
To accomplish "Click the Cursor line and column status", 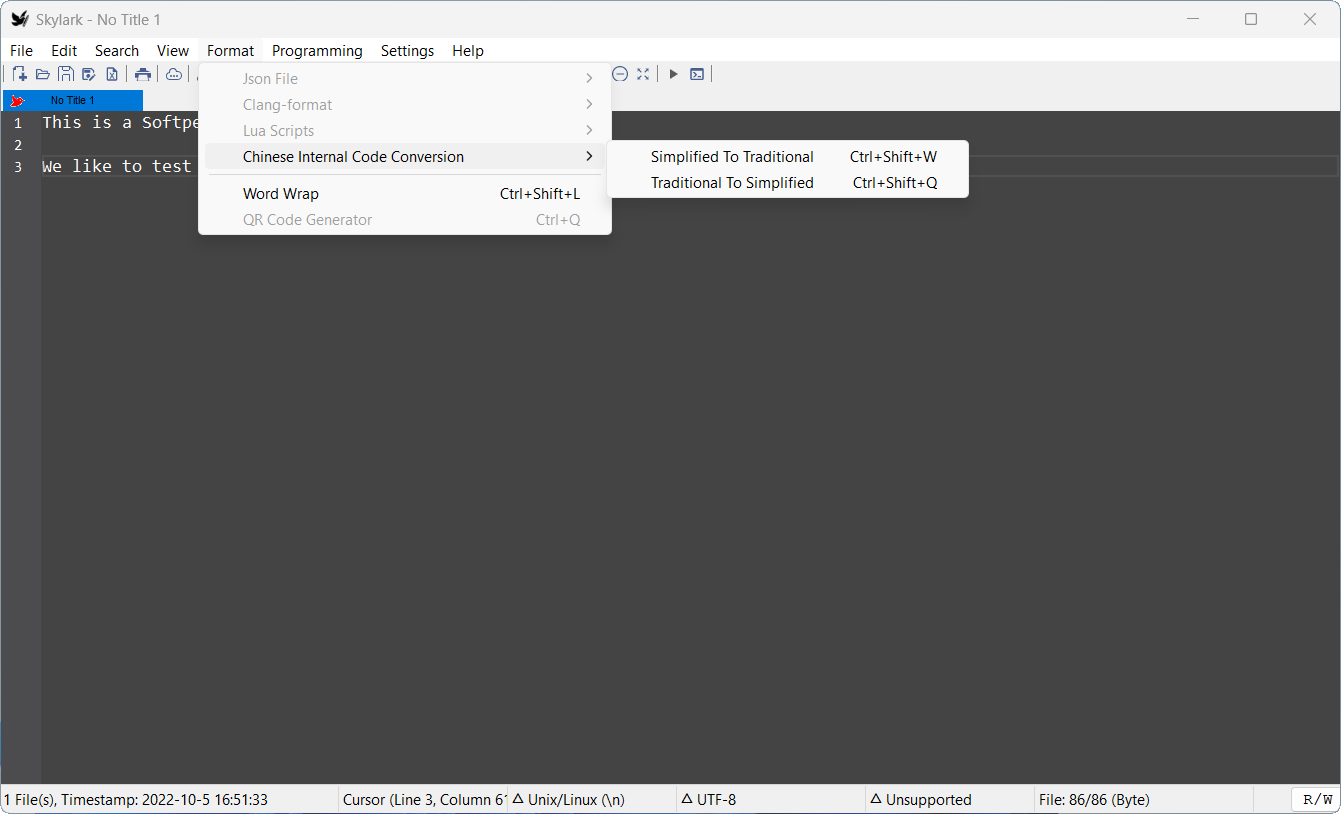I will tap(424, 799).
